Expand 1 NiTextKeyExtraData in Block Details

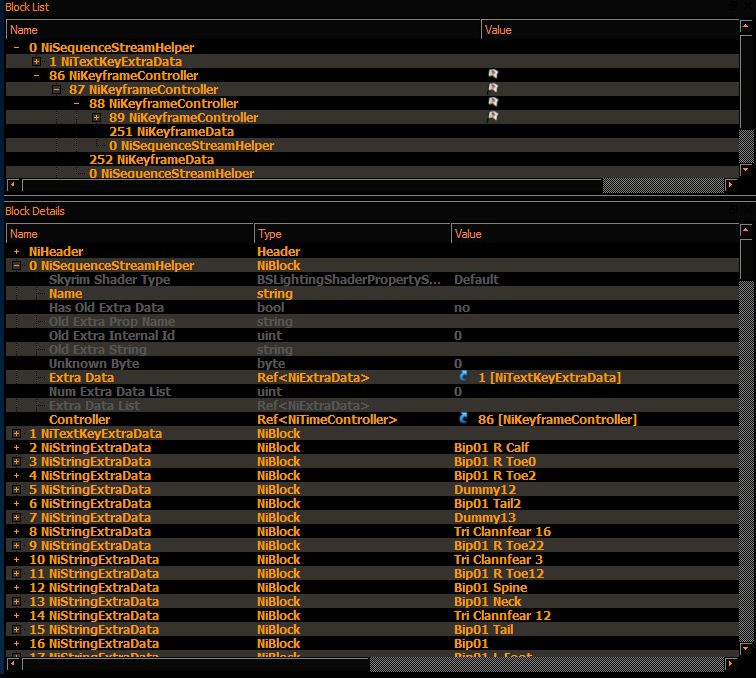16,434
